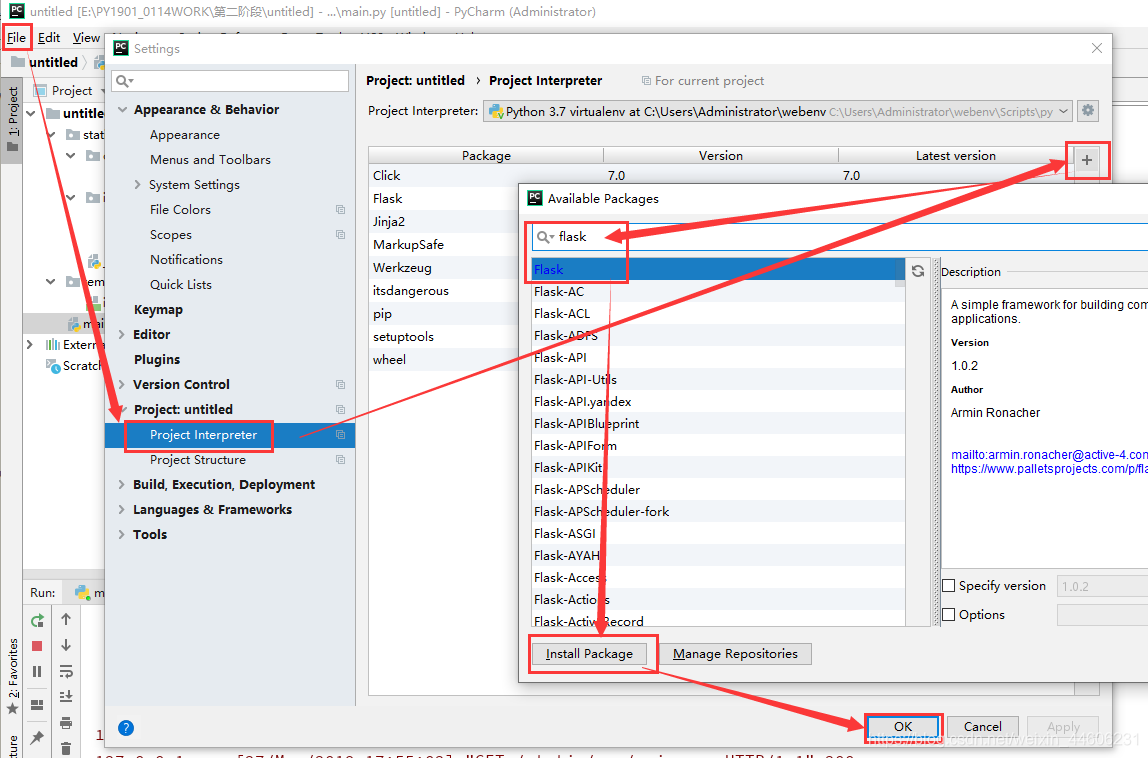This screenshot has width=1148, height=758.
Task: Pin the Run tab
Action: click(37, 737)
